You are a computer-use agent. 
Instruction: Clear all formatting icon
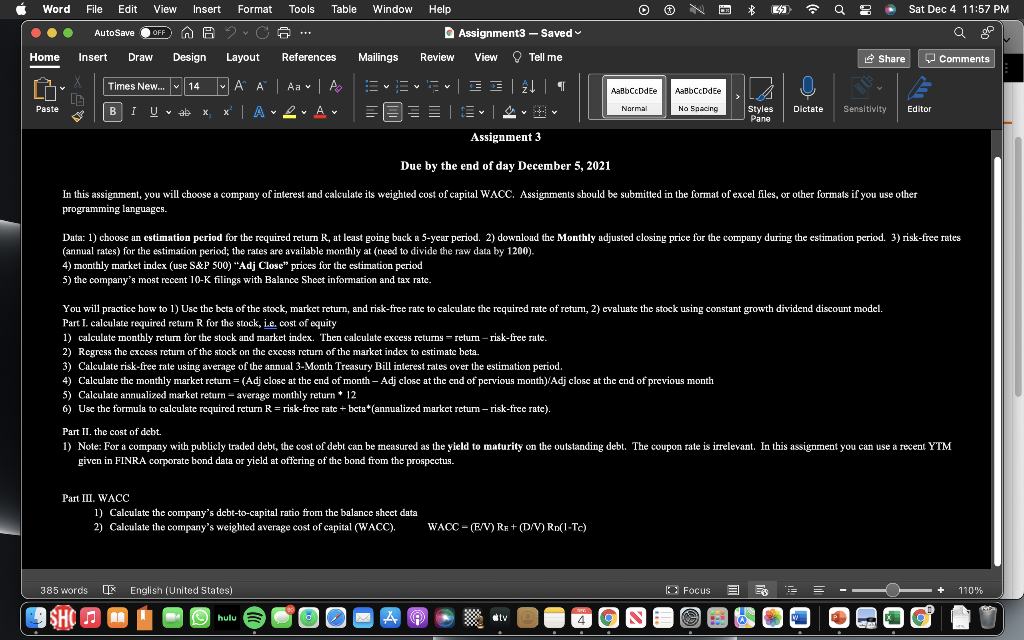point(336,86)
